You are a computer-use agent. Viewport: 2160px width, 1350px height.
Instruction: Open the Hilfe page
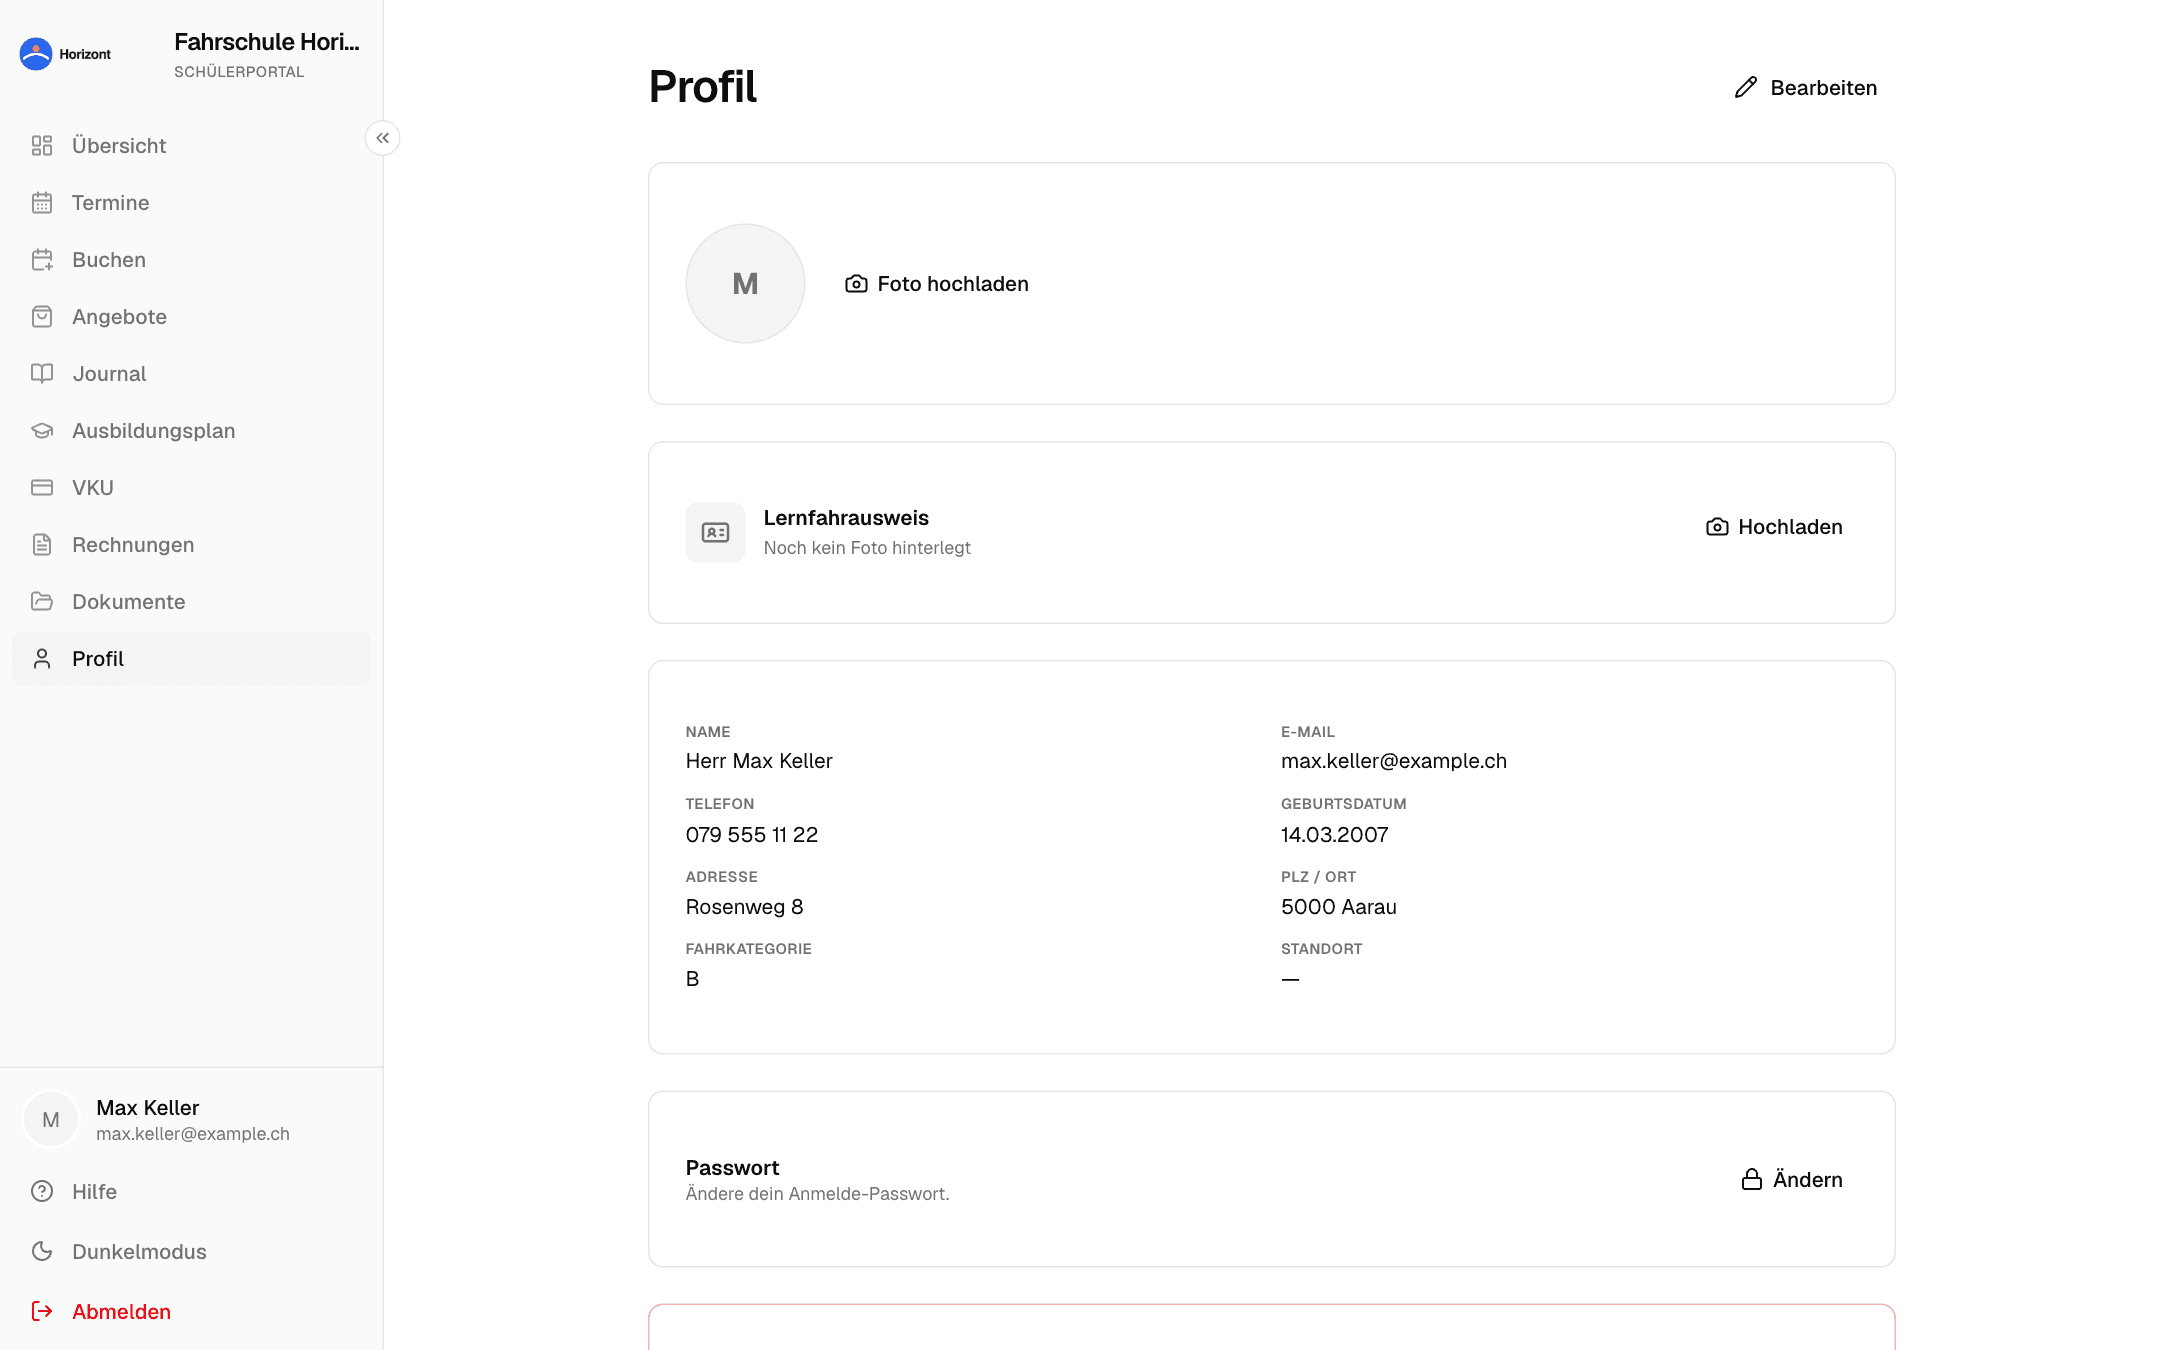click(x=191, y=1192)
